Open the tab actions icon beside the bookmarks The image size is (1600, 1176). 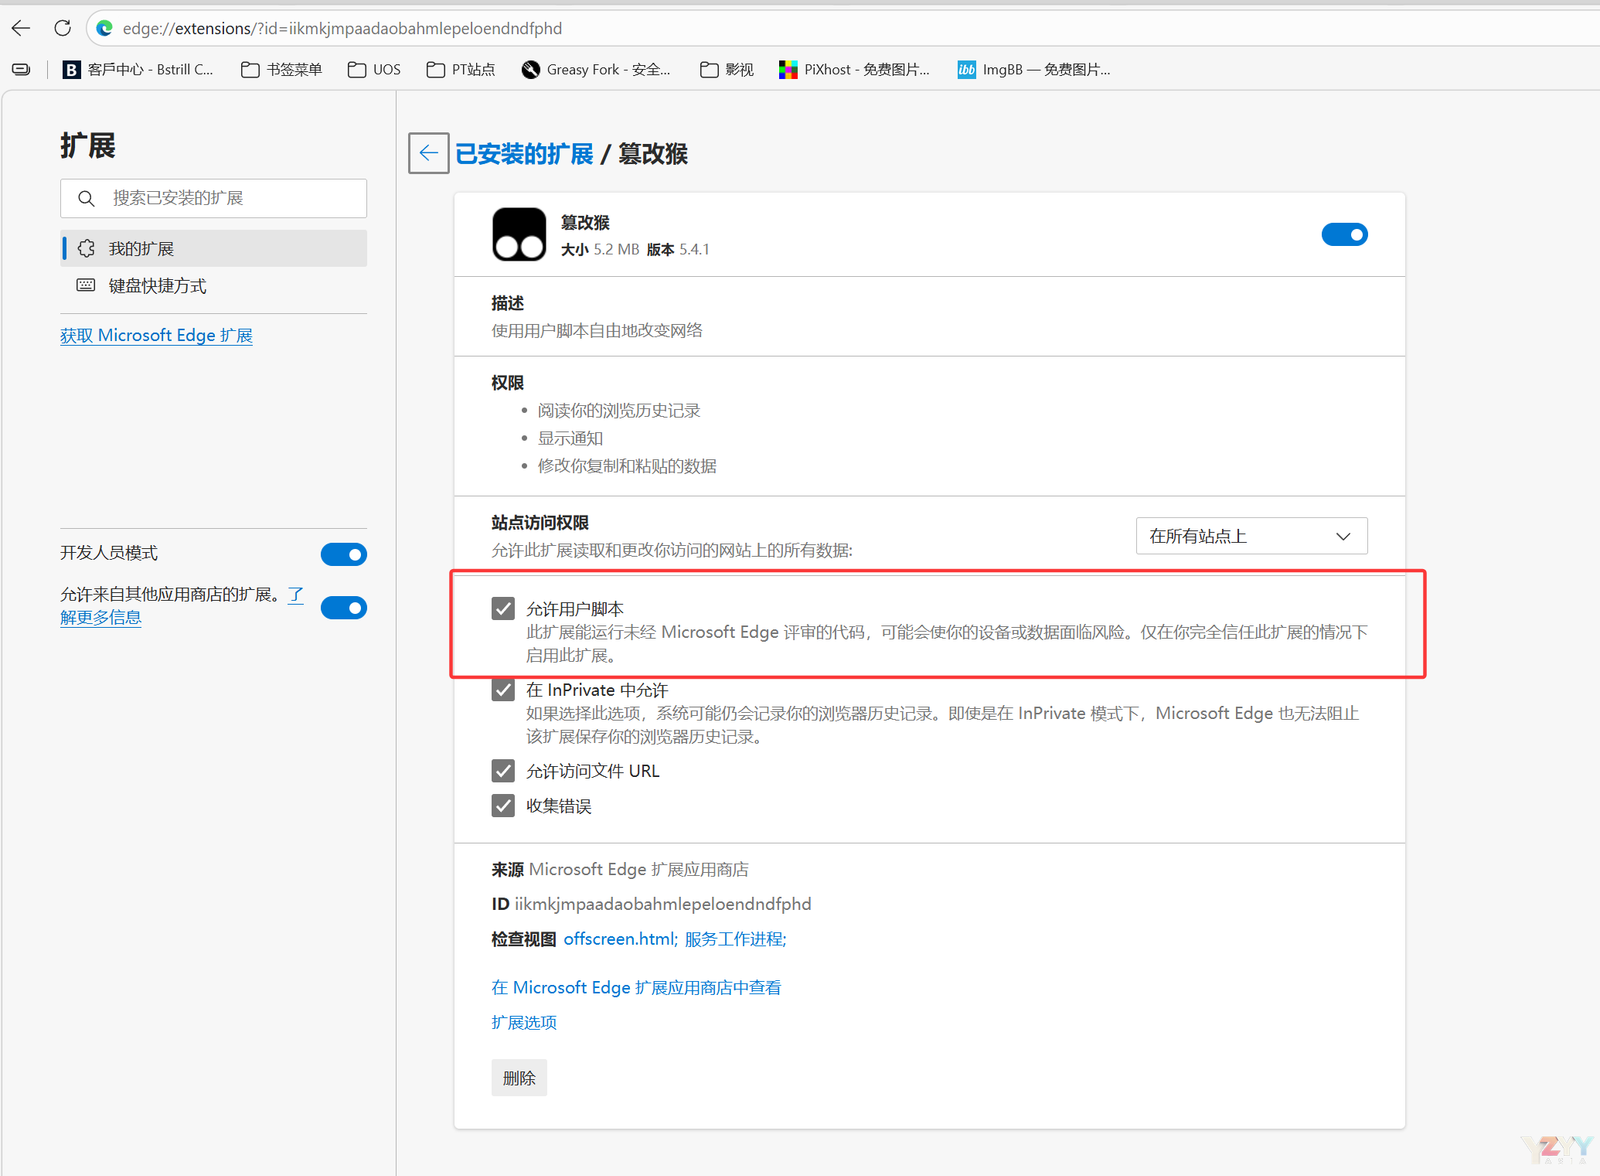[x=21, y=69]
